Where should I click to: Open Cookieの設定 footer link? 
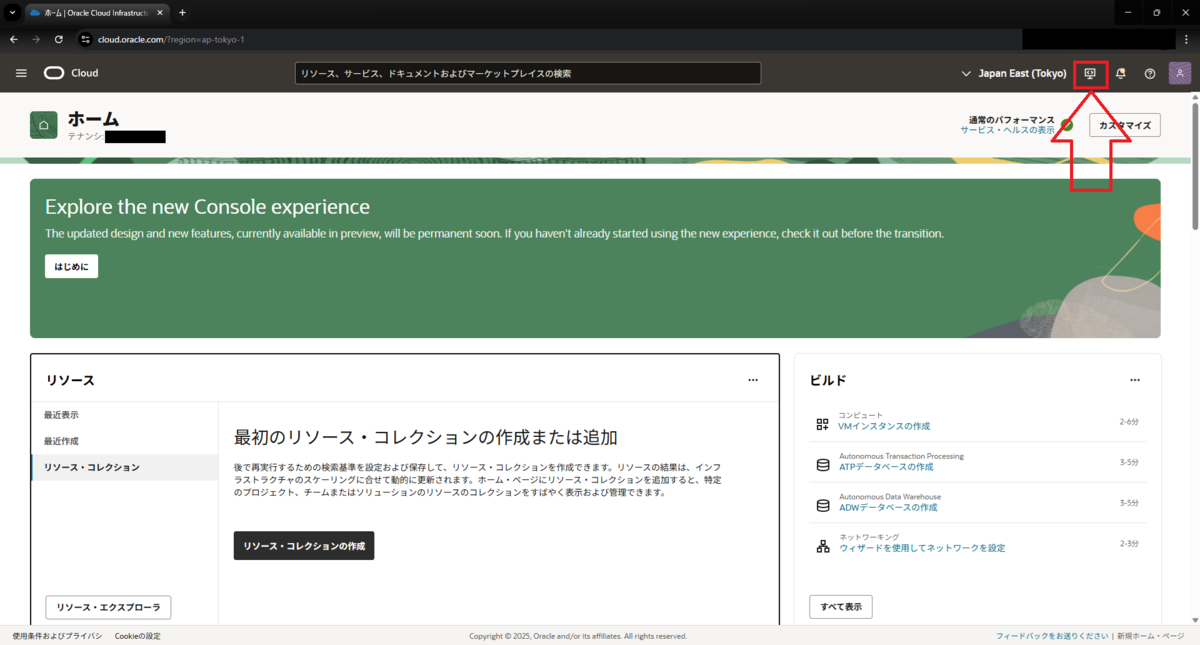(137, 636)
